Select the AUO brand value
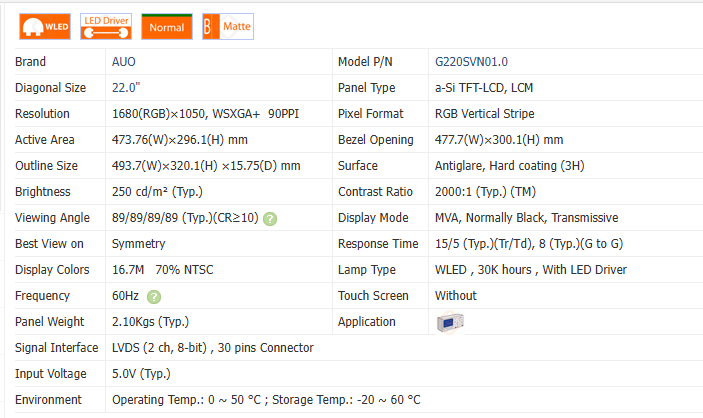 [x=124, y=62]
